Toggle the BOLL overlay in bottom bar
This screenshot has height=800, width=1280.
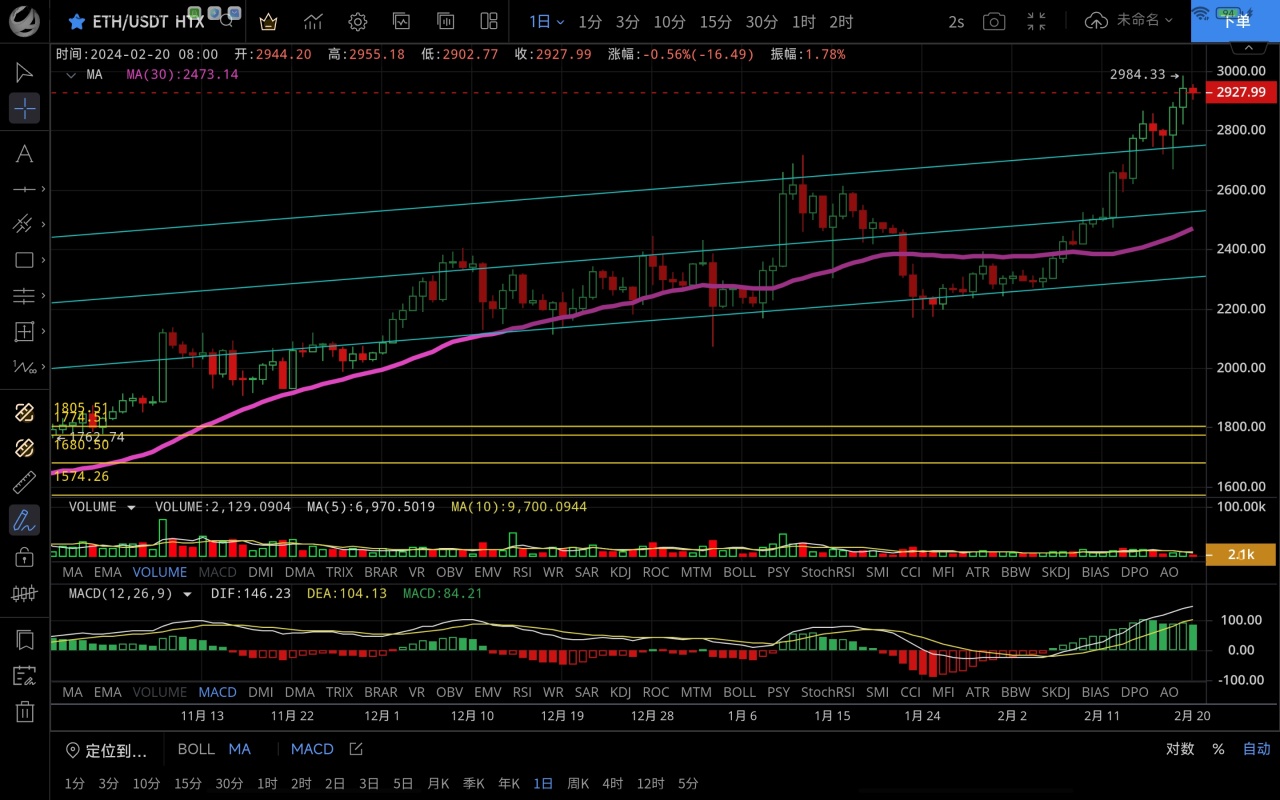click(x=196, y=749)
